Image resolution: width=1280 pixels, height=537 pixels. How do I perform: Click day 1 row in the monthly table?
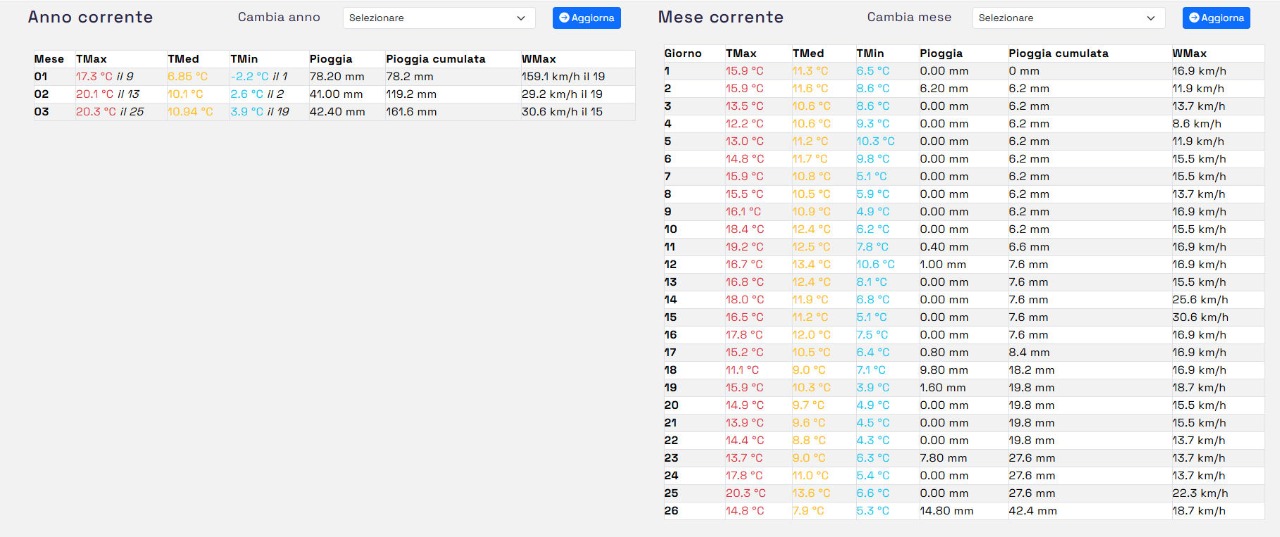point(667,71)
